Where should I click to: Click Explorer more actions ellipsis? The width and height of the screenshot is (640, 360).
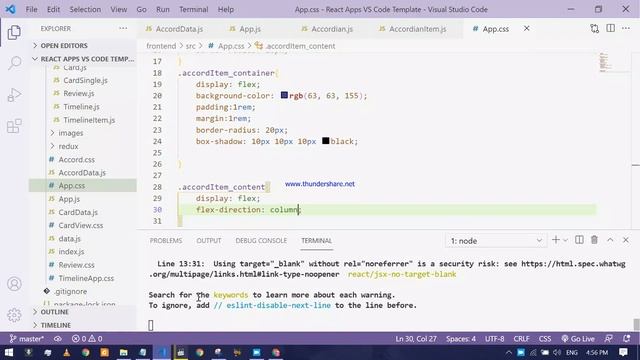click(123, 29)
